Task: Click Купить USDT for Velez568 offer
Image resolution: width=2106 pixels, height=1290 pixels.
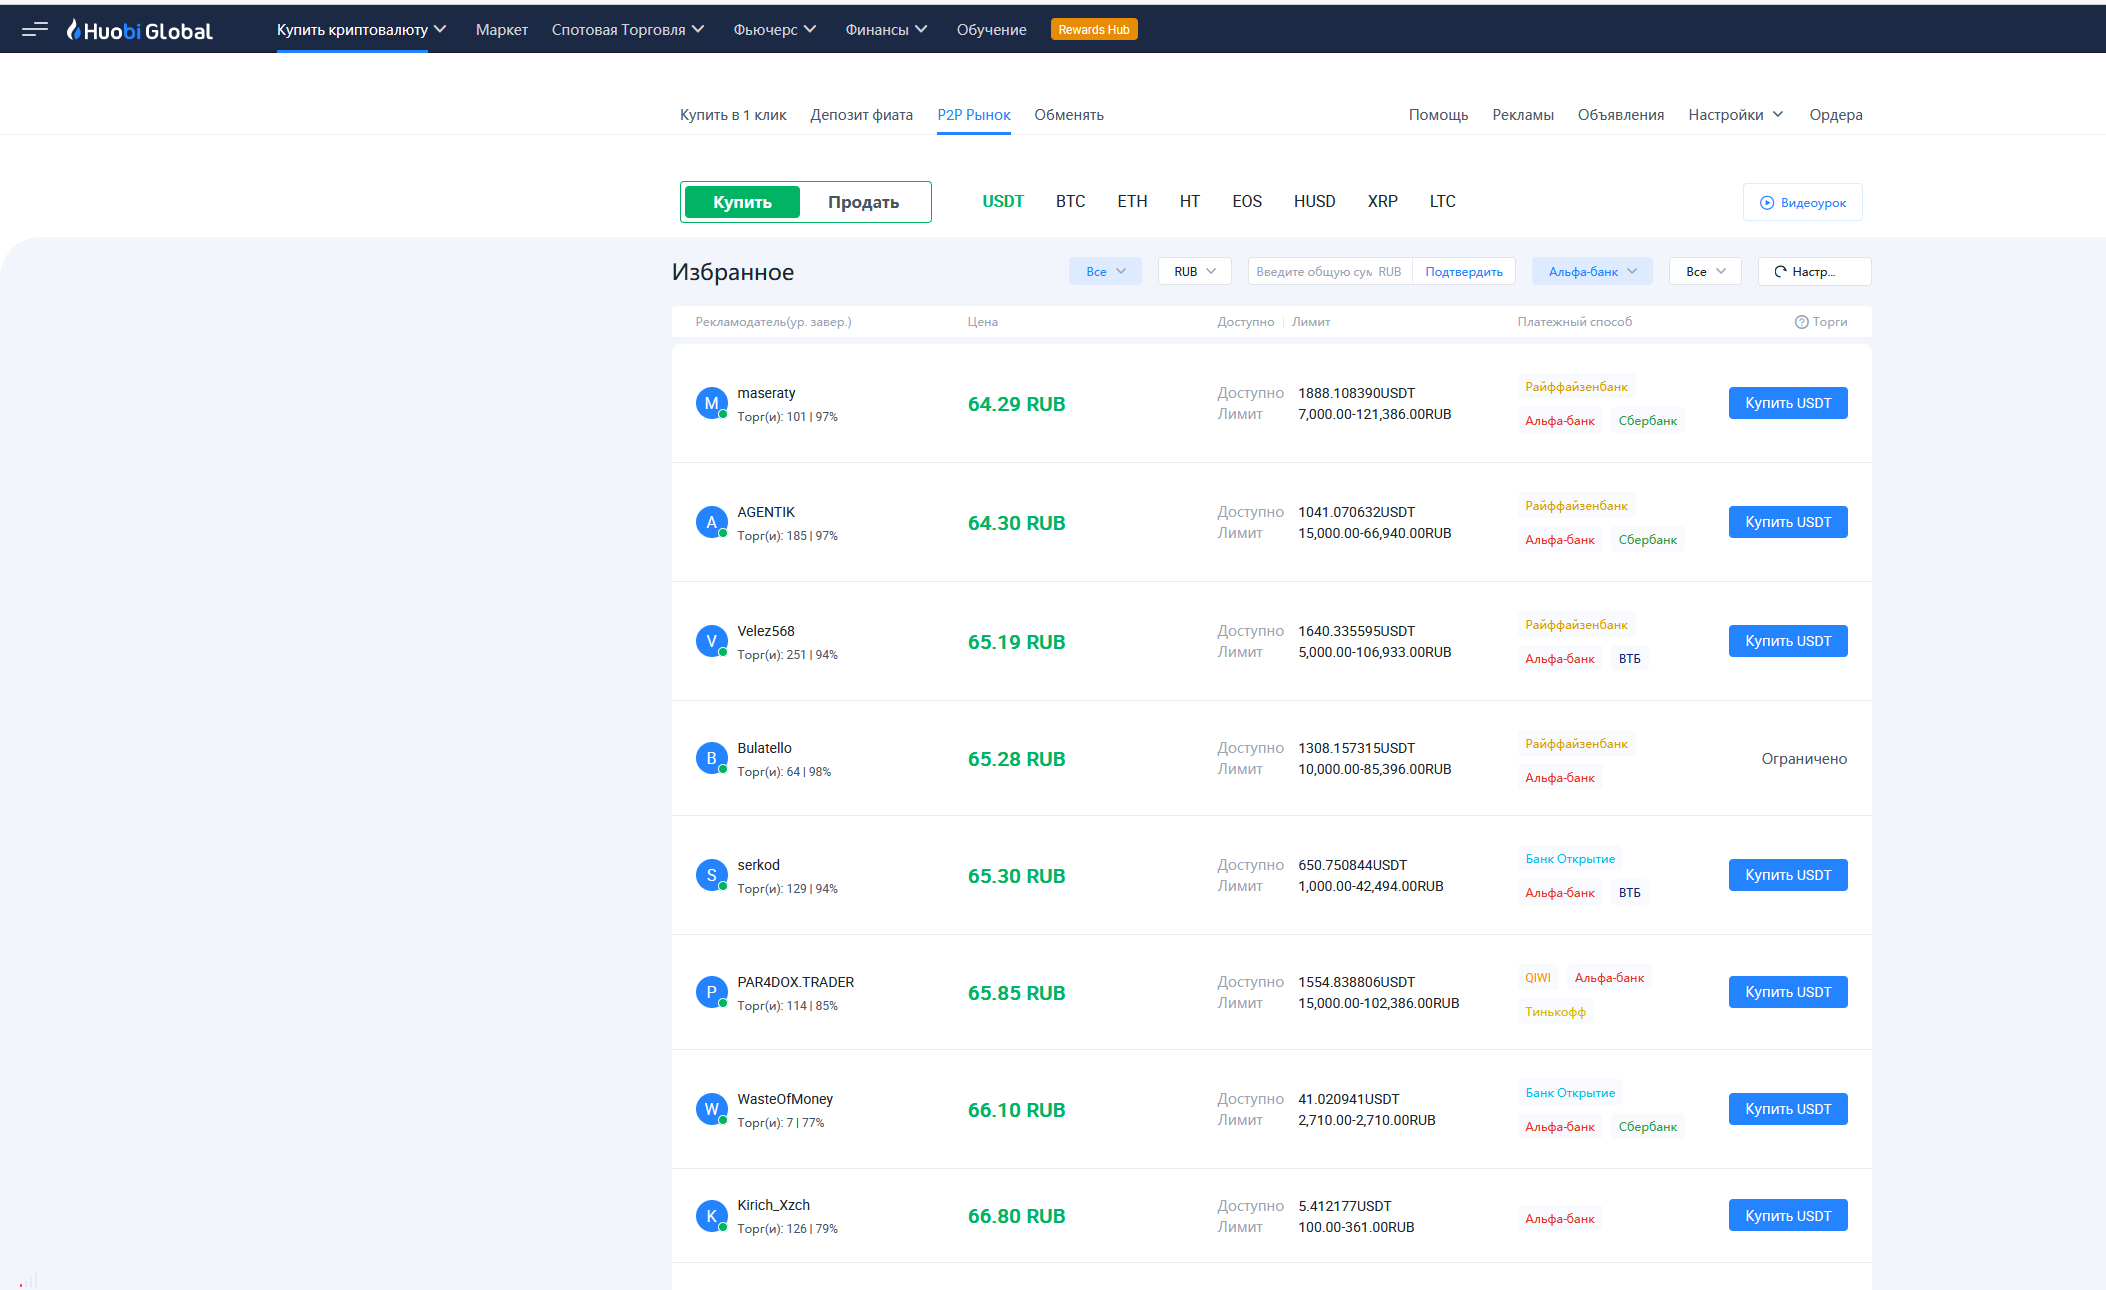Action: 1787,641
